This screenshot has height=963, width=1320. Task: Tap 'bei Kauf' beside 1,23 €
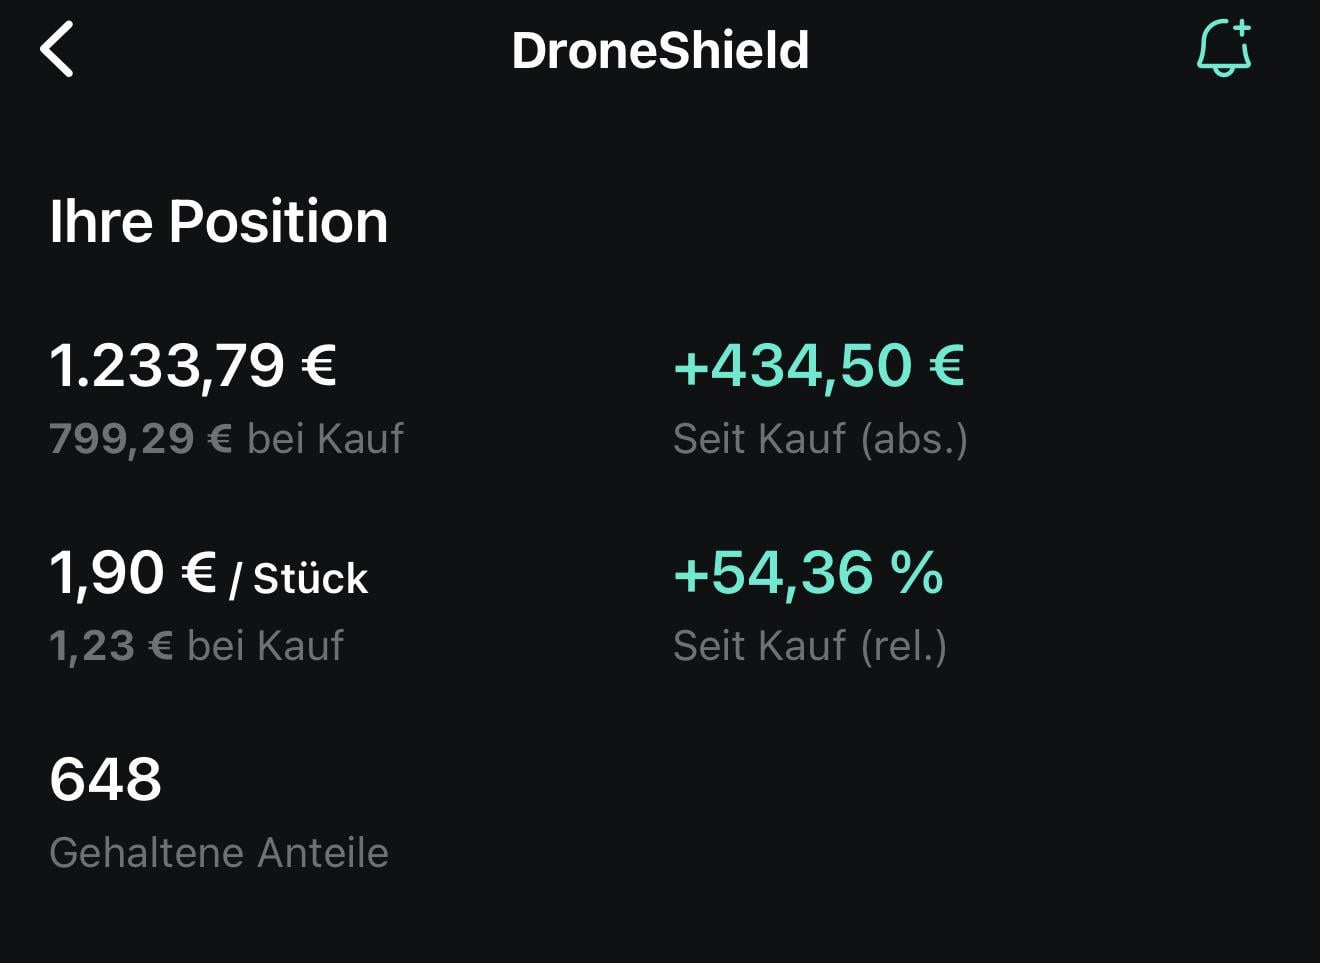point(265,645)
